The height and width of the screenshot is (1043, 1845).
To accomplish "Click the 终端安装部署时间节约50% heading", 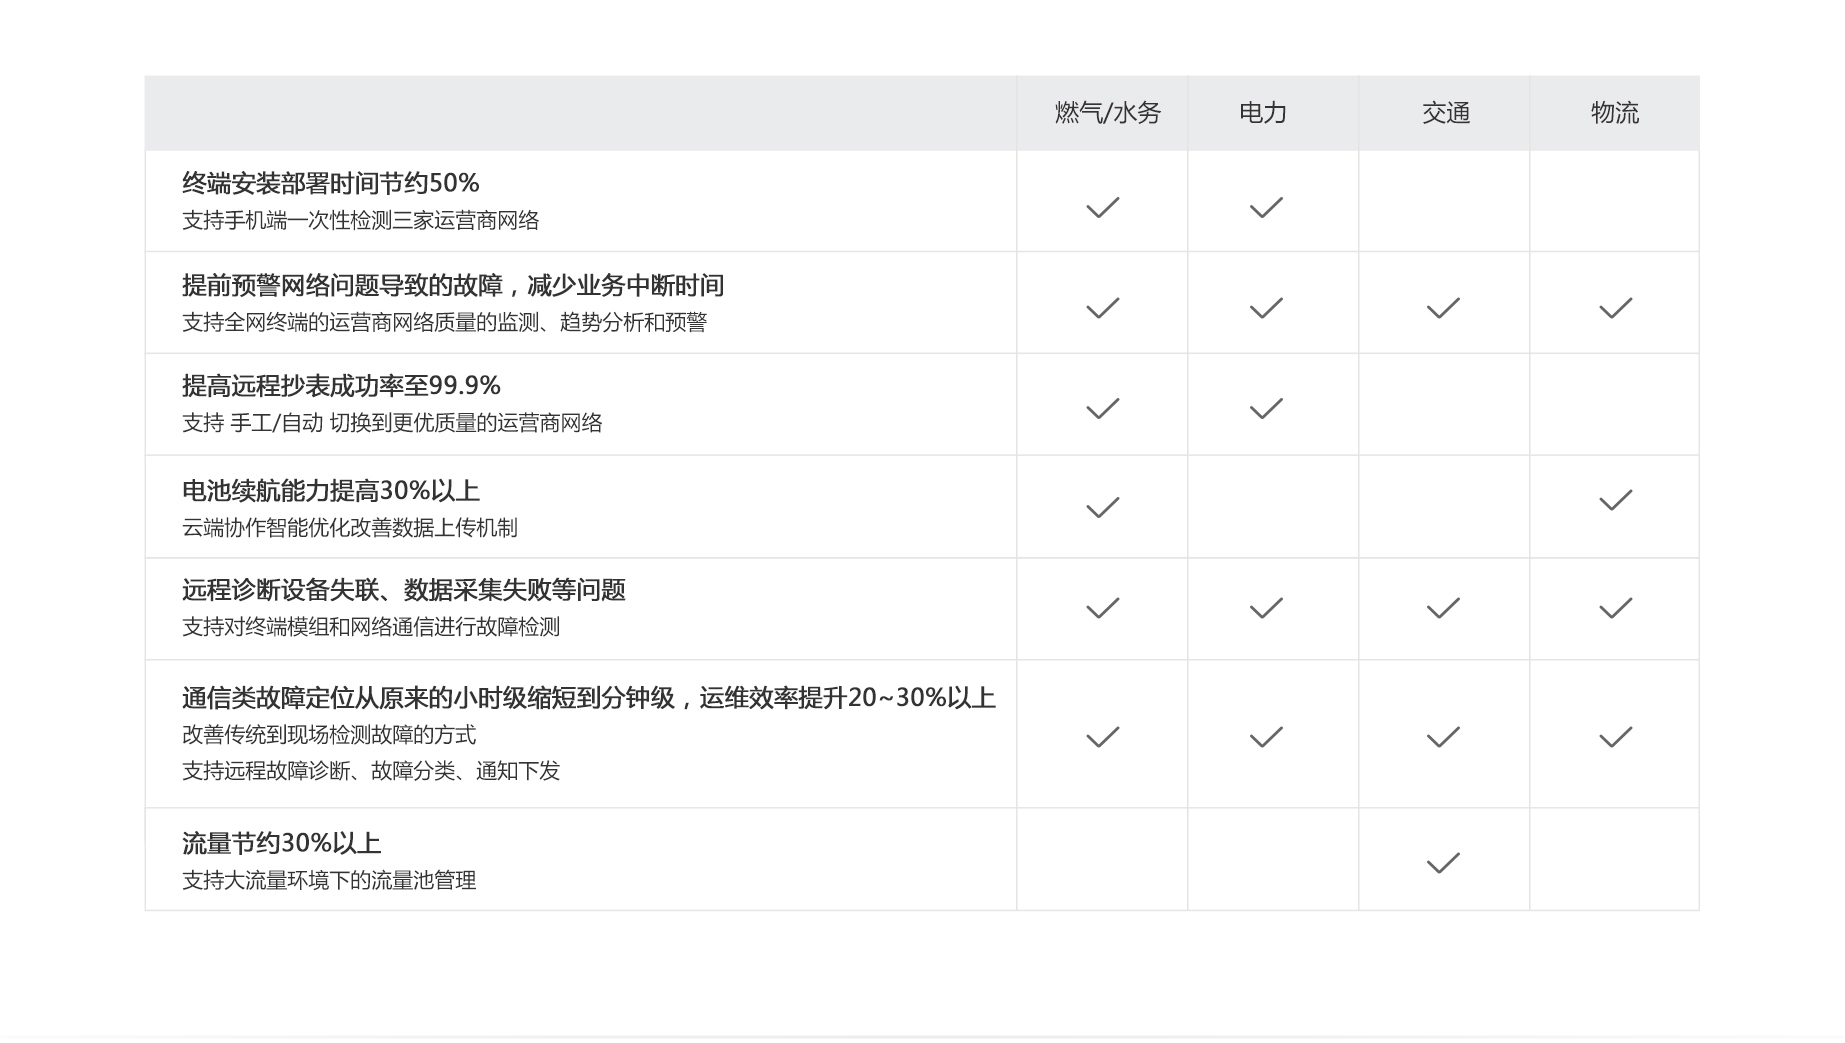I will tap(330, 183).
